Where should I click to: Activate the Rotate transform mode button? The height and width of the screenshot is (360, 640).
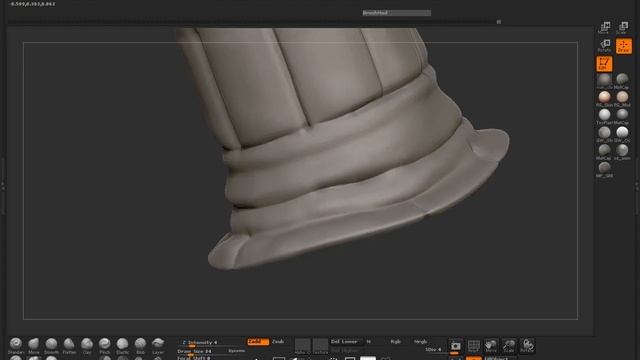pos(604,46)
